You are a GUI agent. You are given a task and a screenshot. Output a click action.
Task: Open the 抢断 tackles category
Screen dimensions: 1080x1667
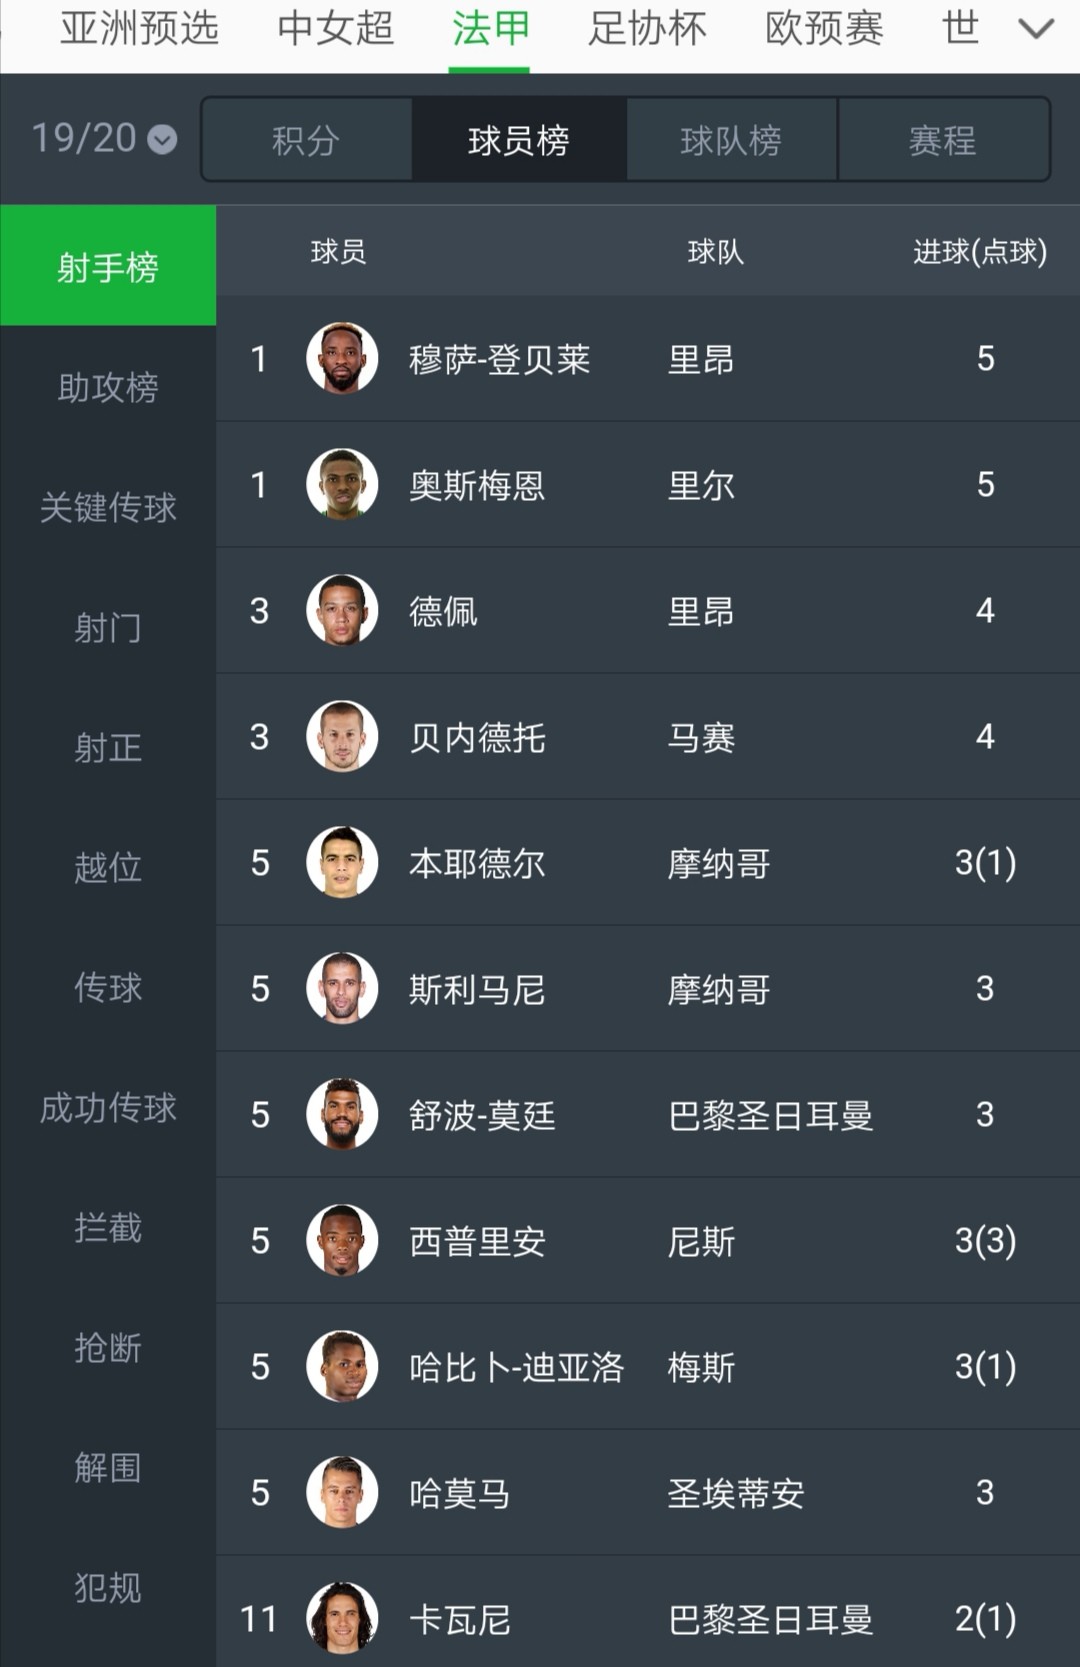(x=107, y=1348)
